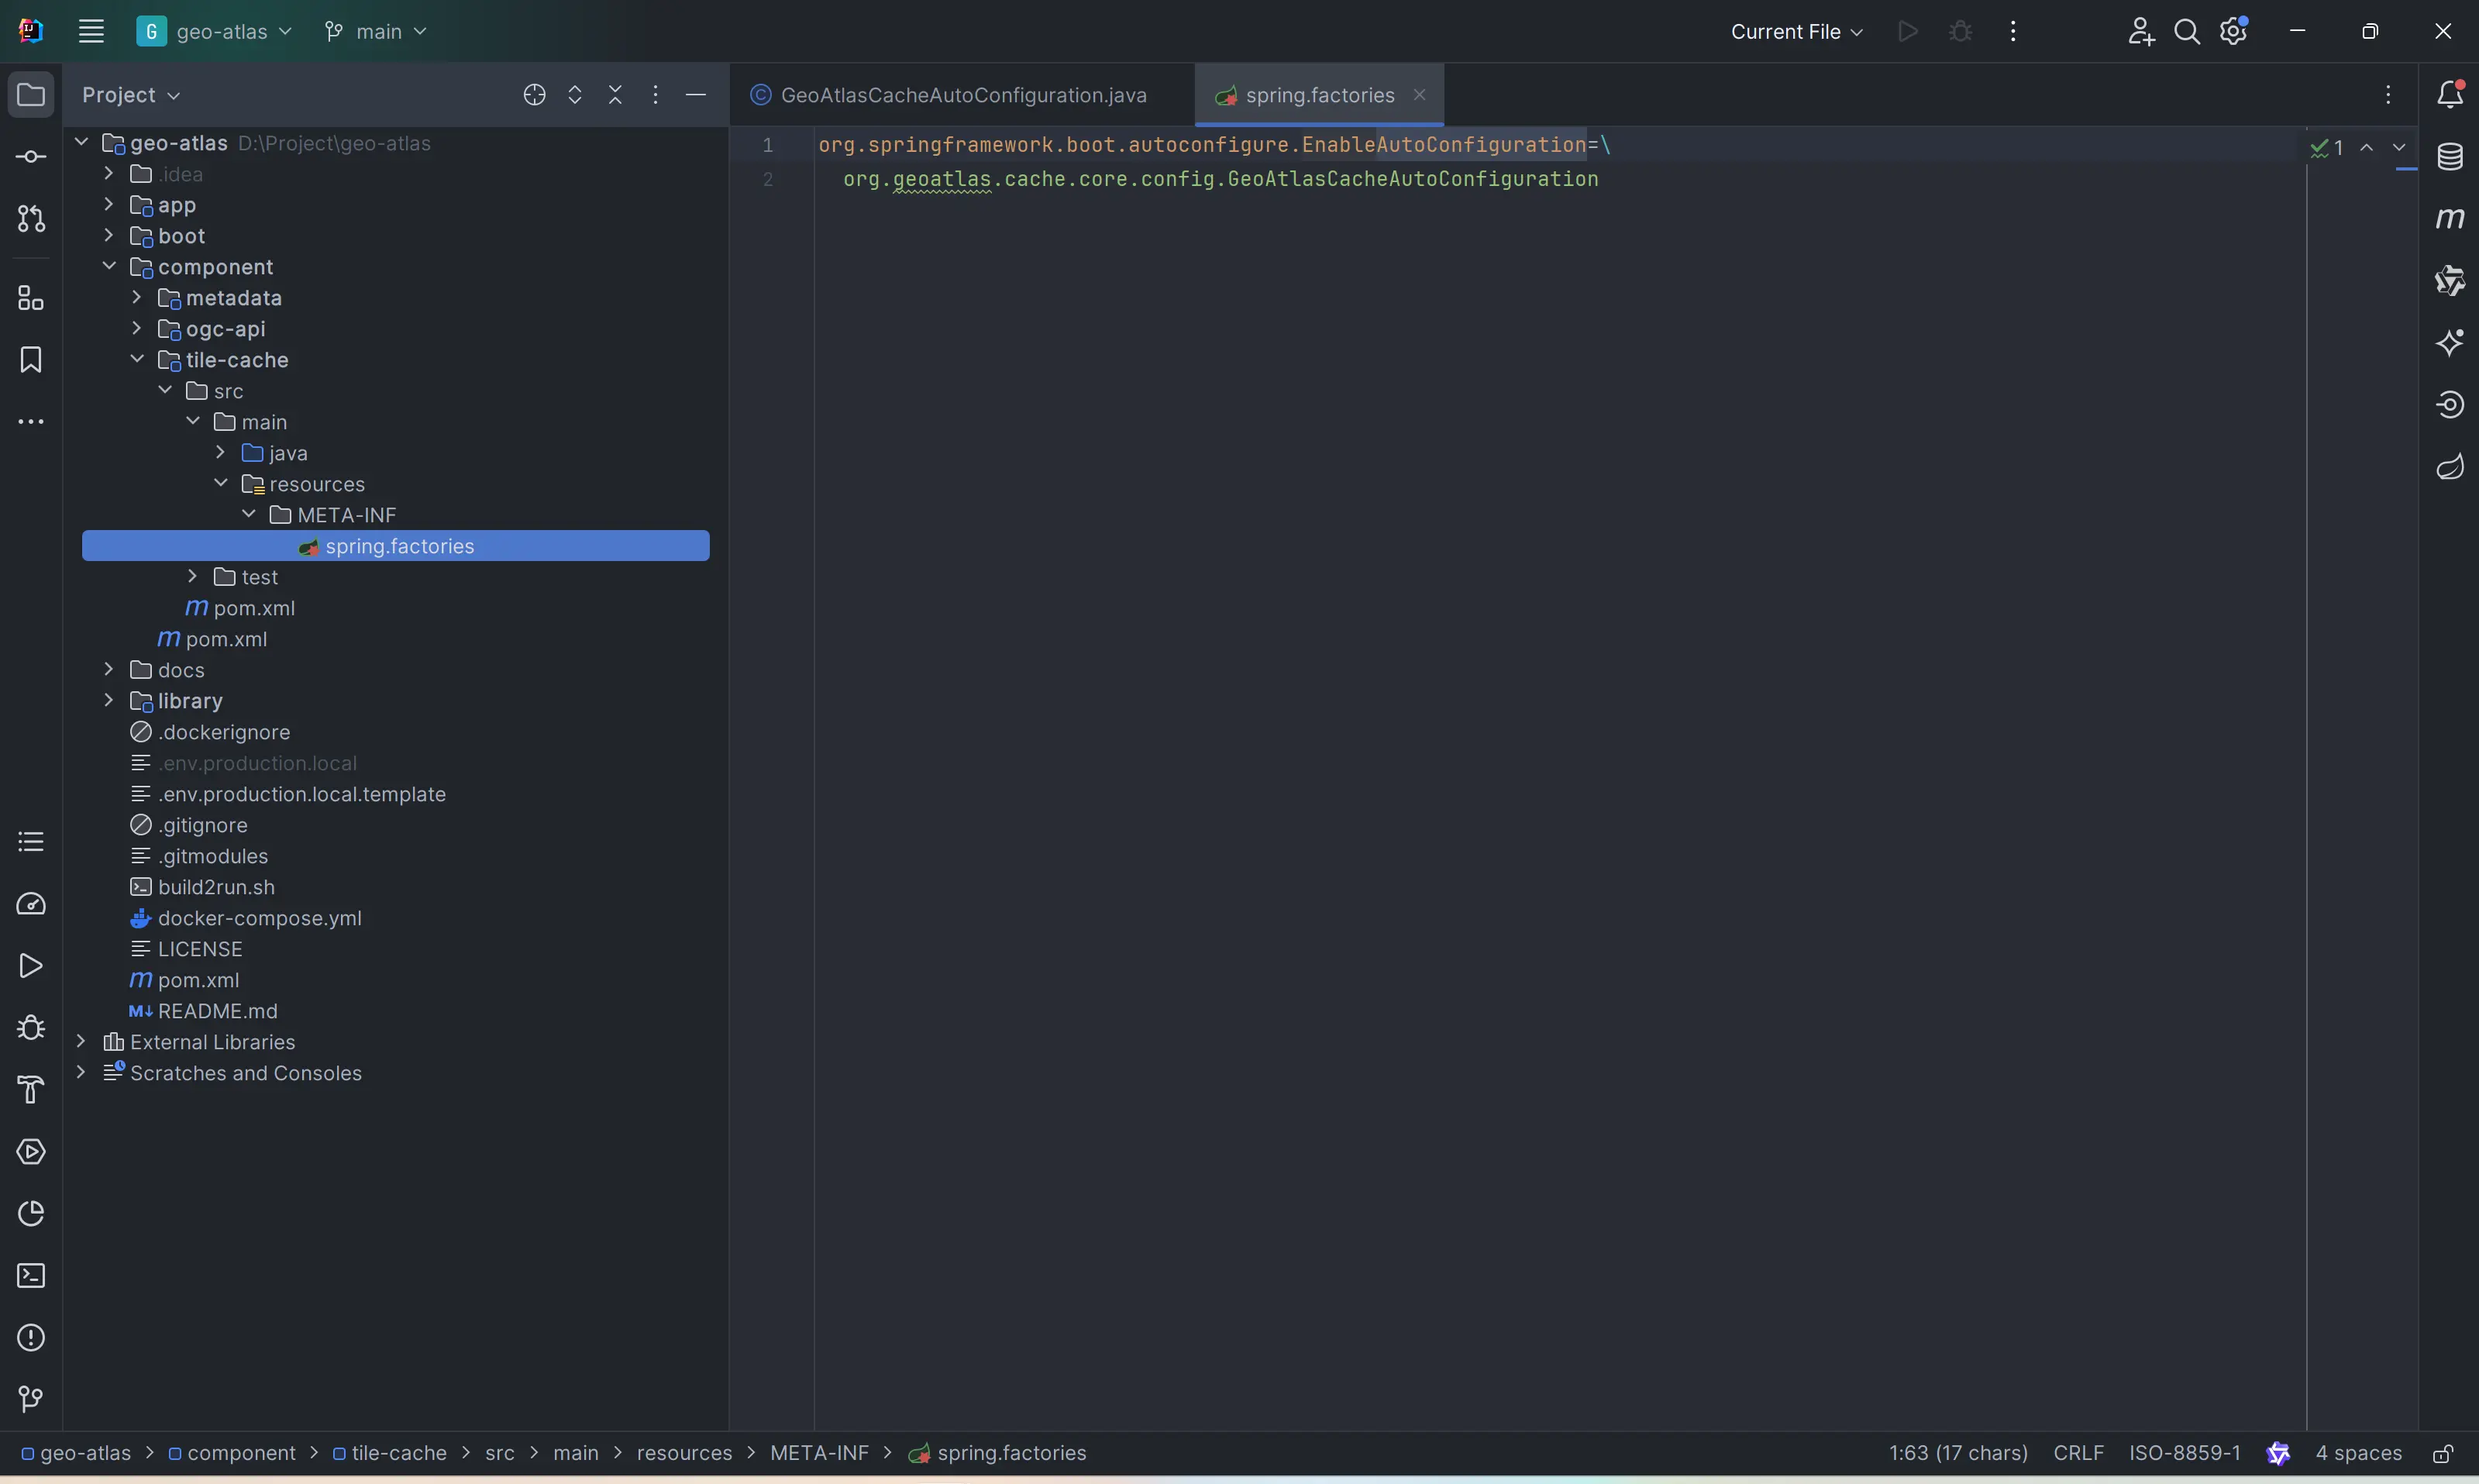This screenshot has width=2479, height=1484.
Task: Open Search Everywhere magnifier
Action: coord(2187,31)
